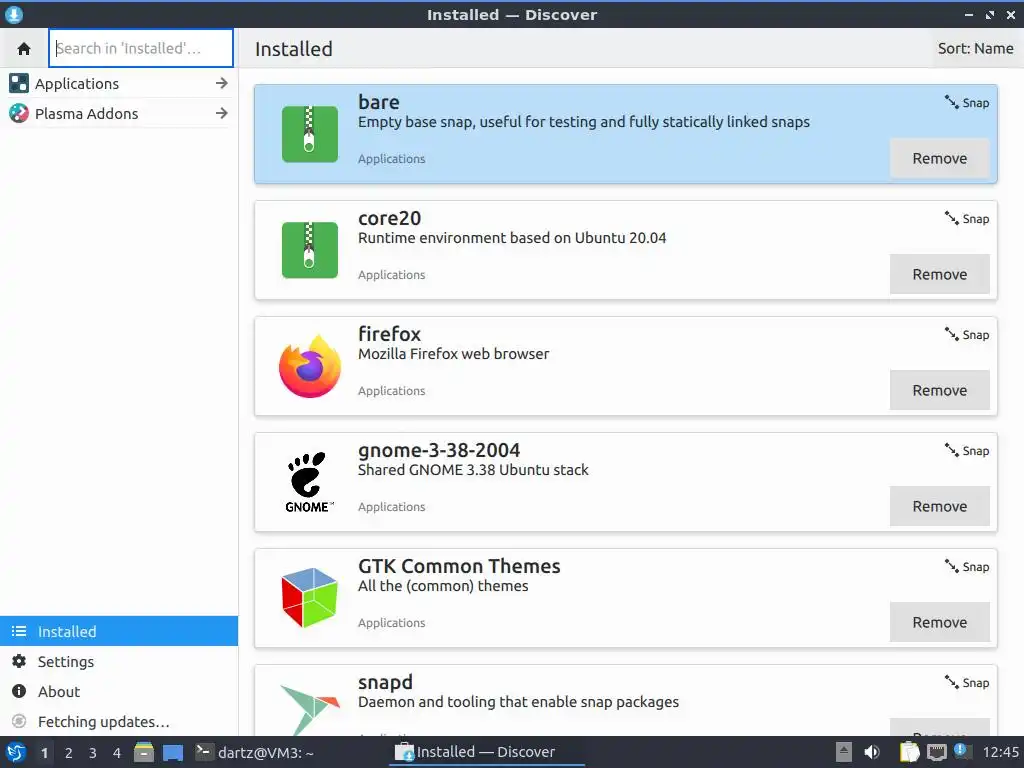The height and width of the screenshot is (768, 1024).
Task: Click the Plasma Addons category icon
Action: tap(19, 113)
